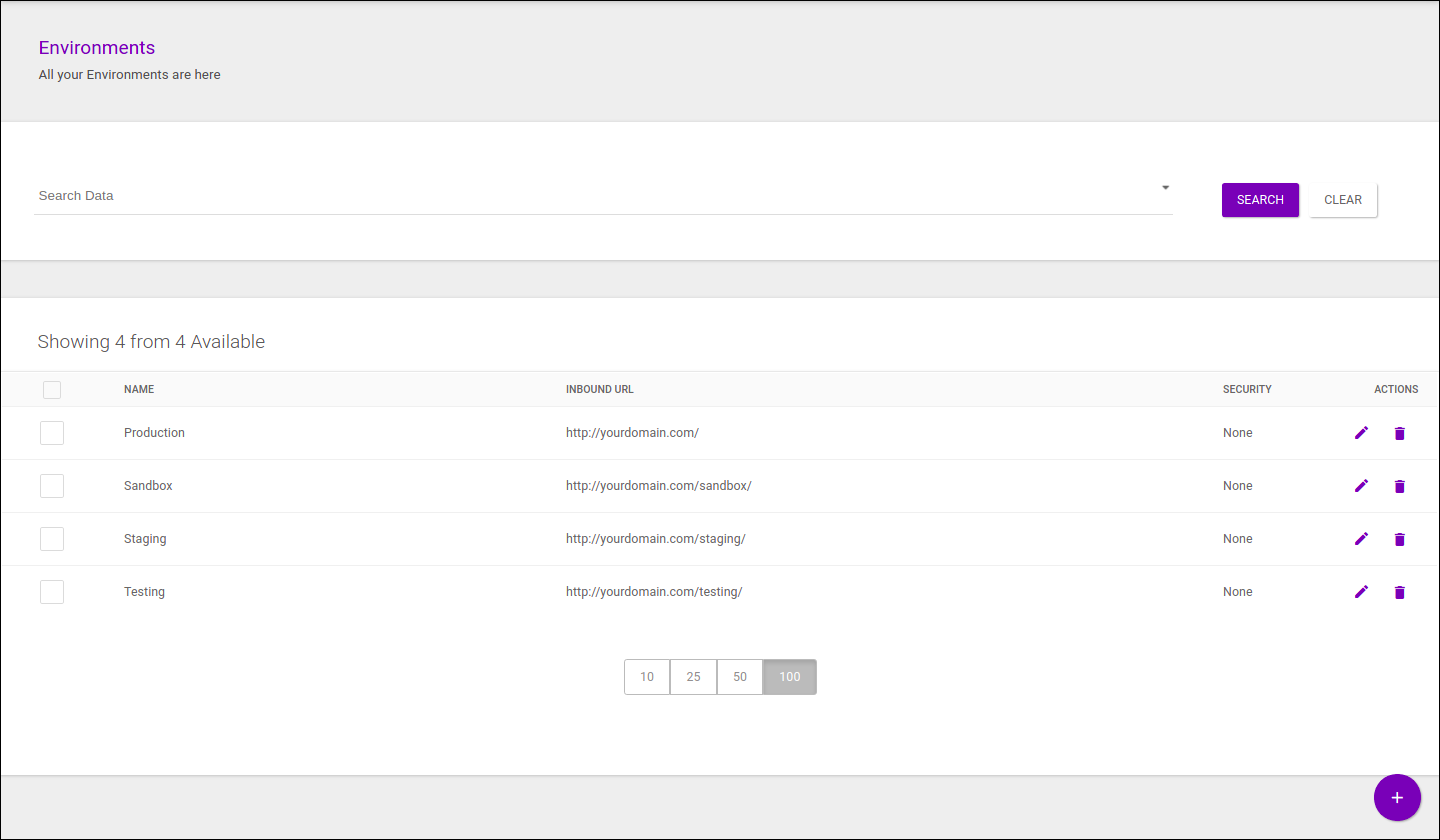Tick the Testing row checkbox
1440x840 pixels.
point(52,592)
